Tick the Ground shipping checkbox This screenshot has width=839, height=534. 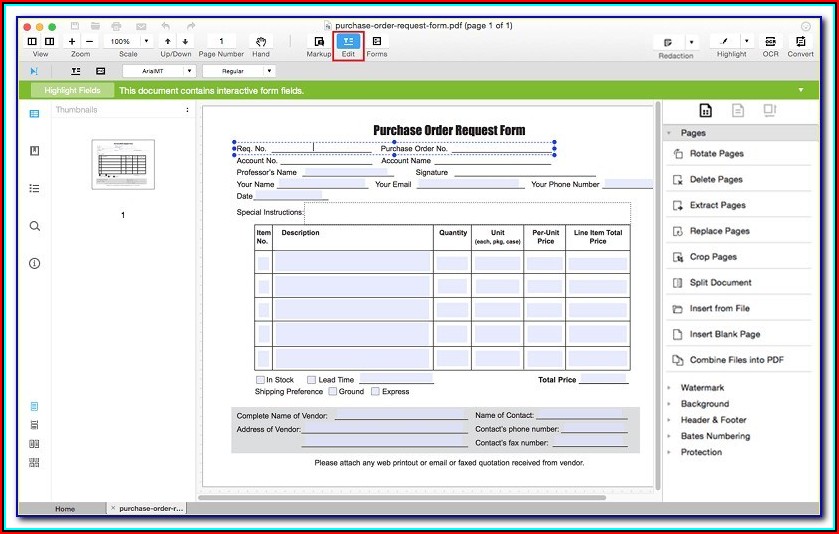(x=333, y=392)
